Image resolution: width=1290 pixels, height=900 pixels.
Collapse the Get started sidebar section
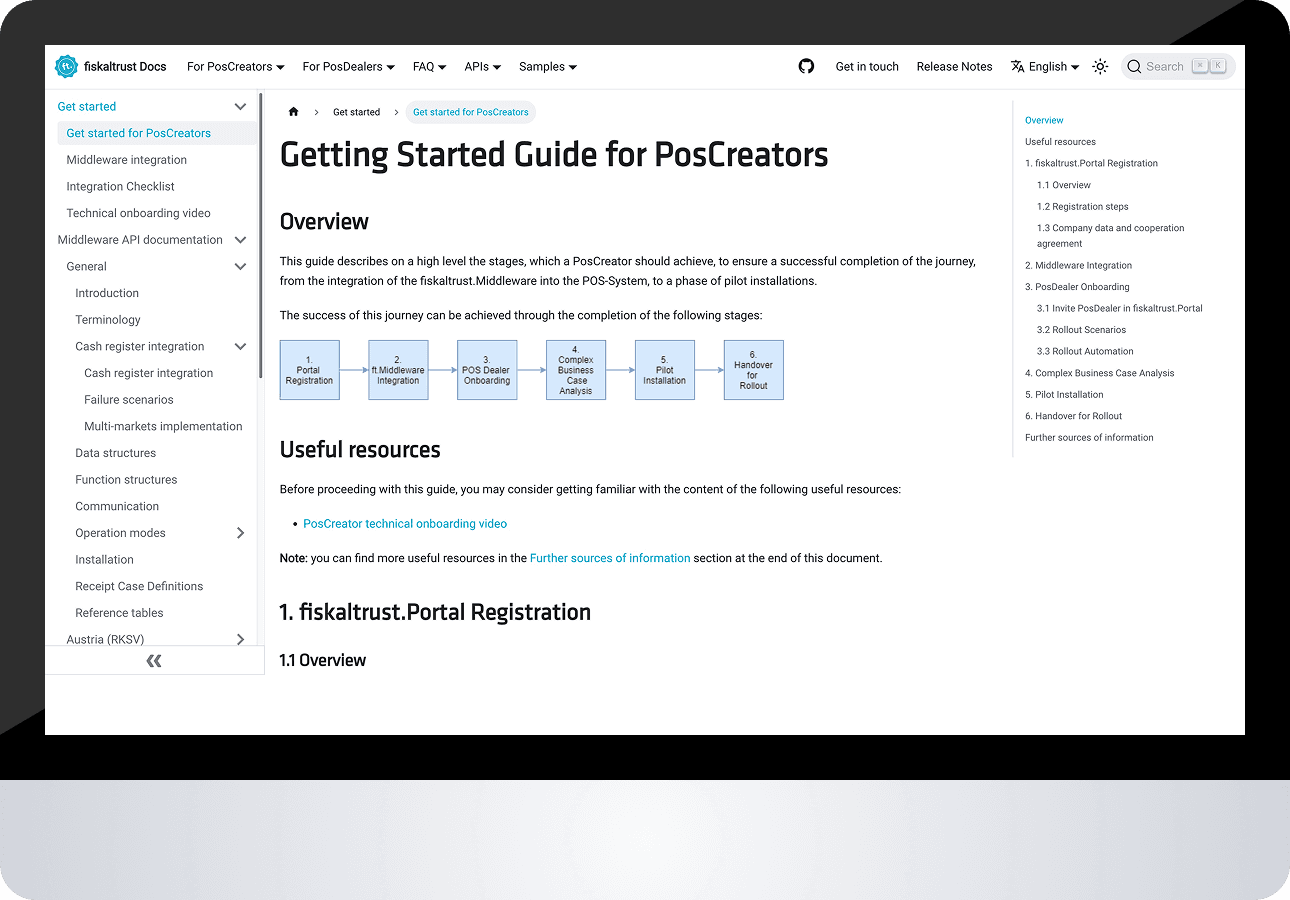click(240, 107)
